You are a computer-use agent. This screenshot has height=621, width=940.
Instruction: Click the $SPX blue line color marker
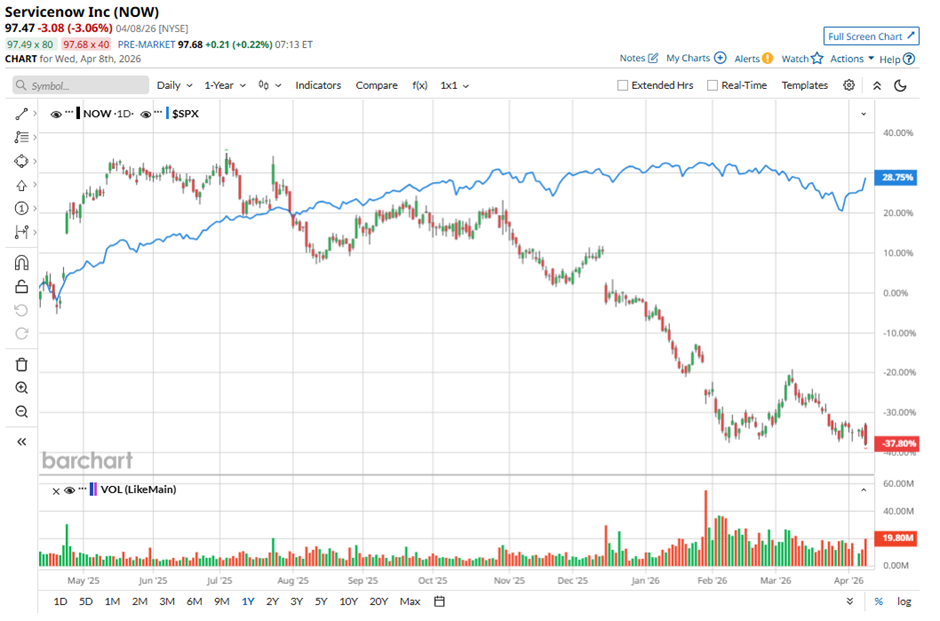pyautogui.click(x=168, y=113)
